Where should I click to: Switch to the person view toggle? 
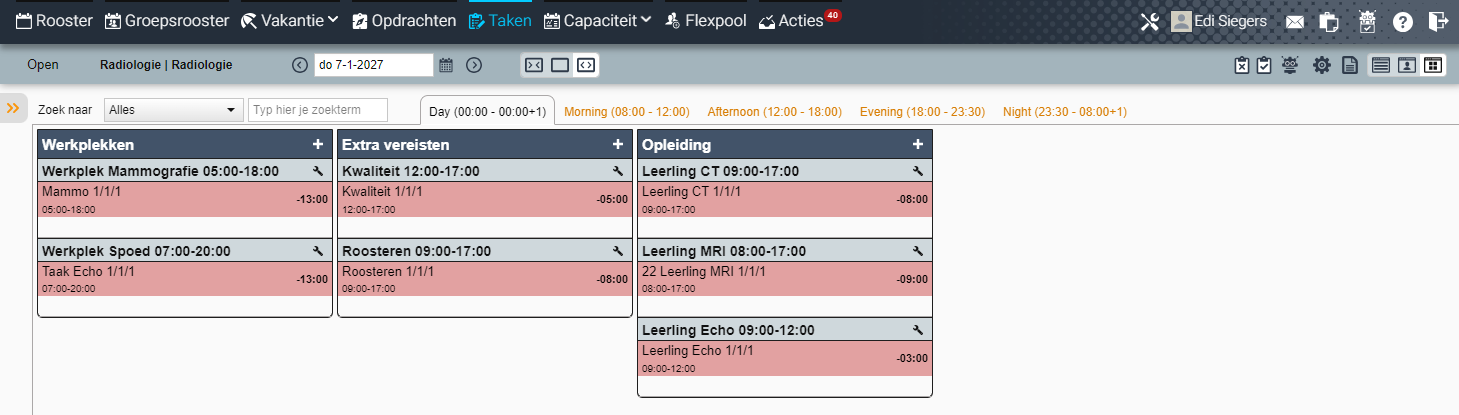[1407, 65]
